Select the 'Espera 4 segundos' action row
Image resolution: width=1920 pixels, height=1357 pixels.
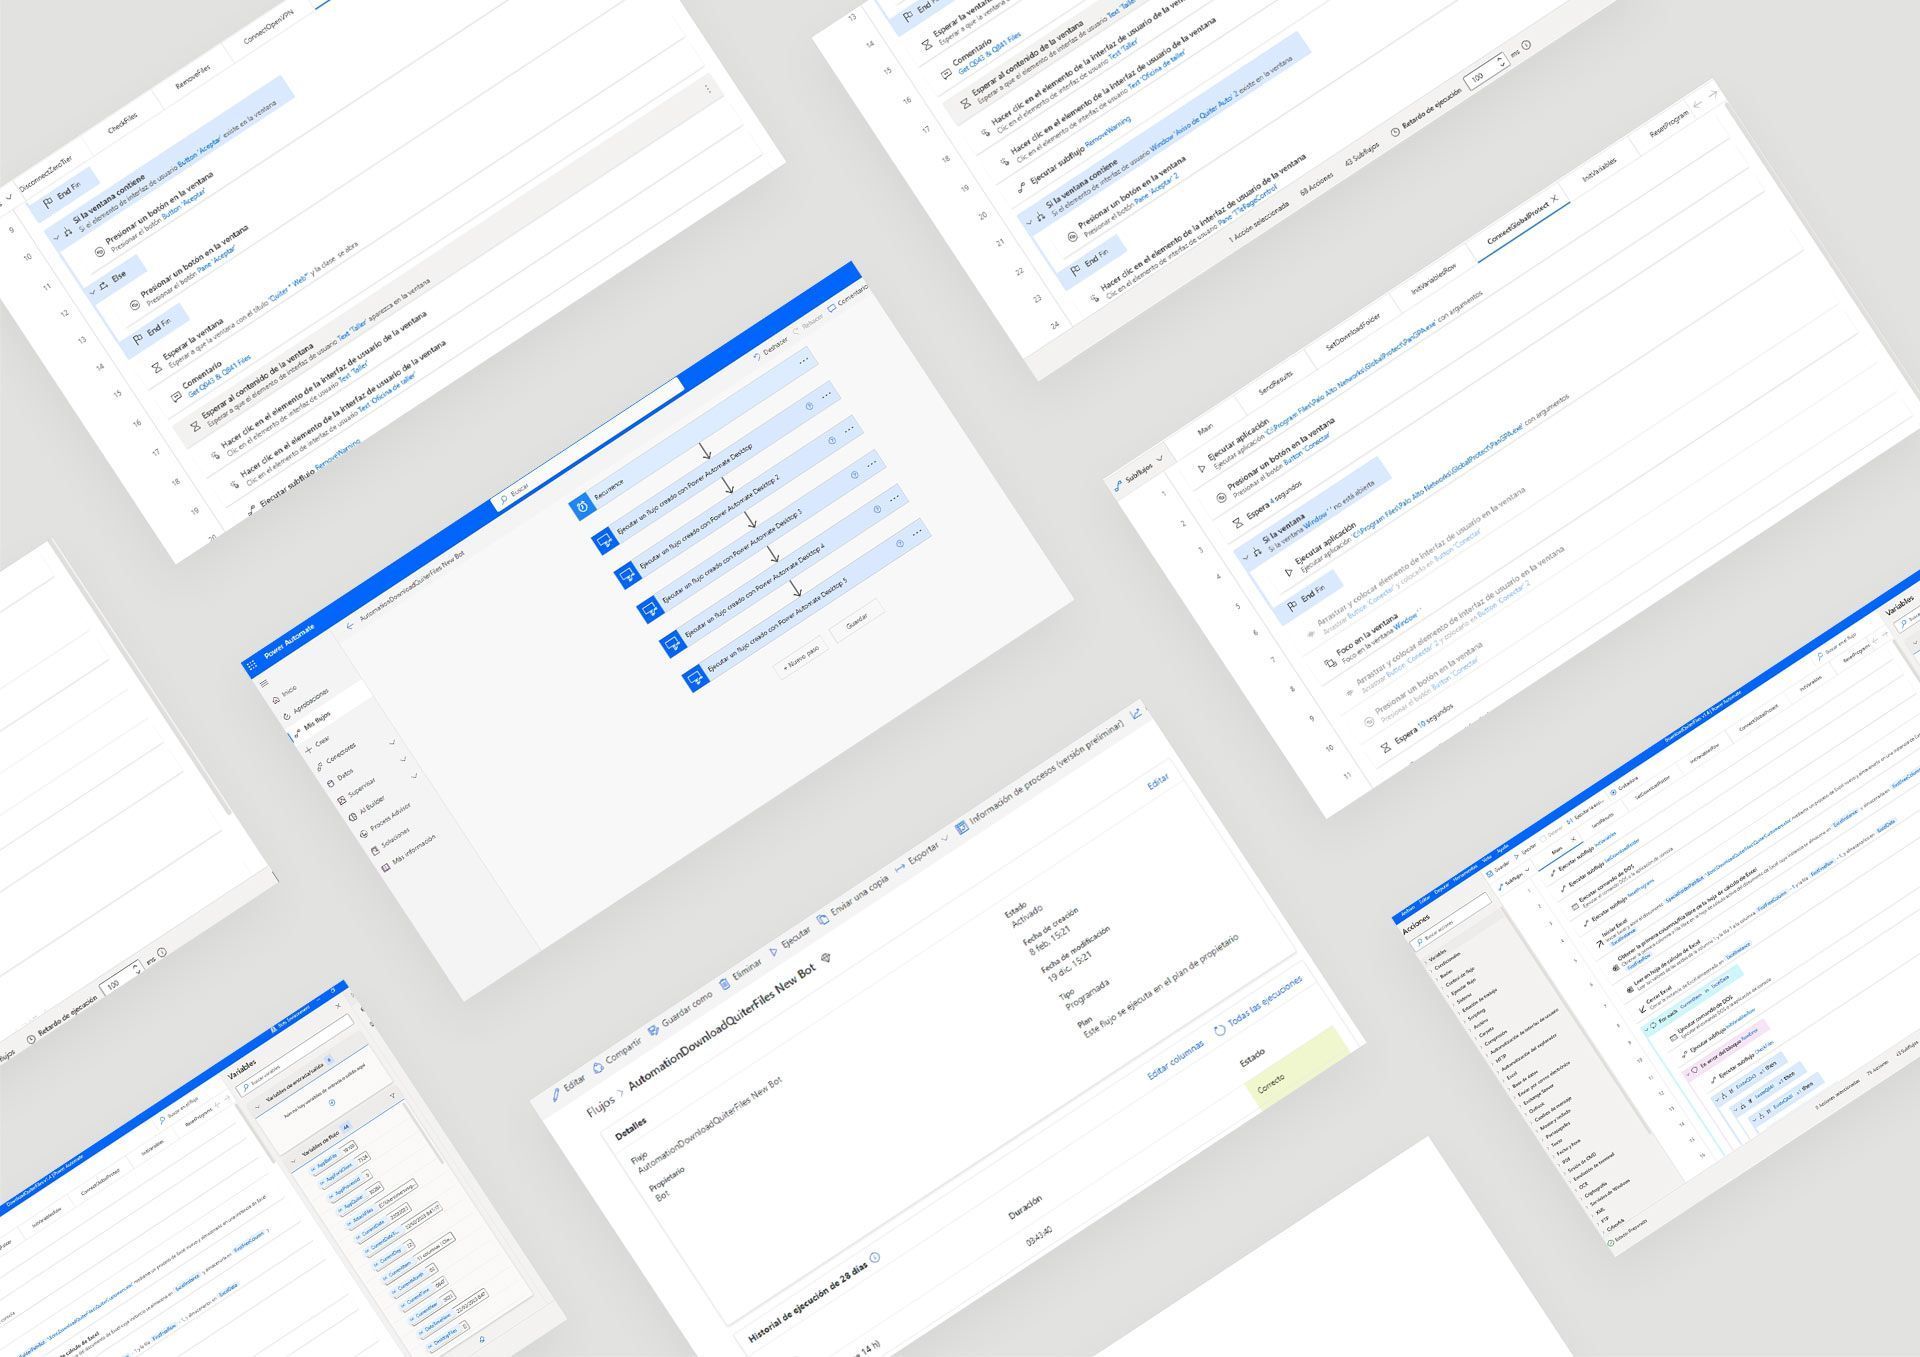(x=1268, y=506)
